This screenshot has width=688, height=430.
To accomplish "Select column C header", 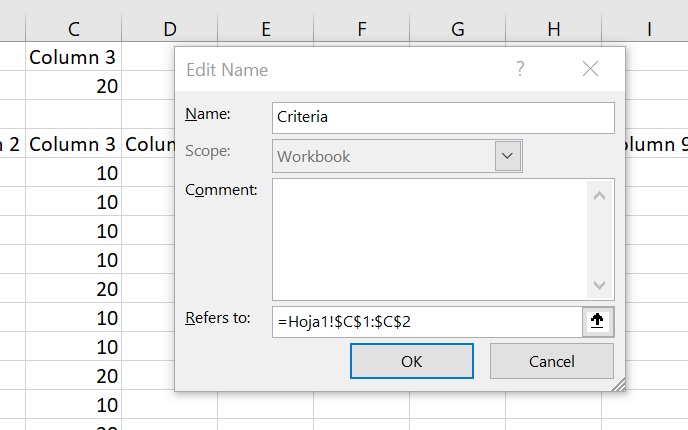I will (x=74, y=30).
